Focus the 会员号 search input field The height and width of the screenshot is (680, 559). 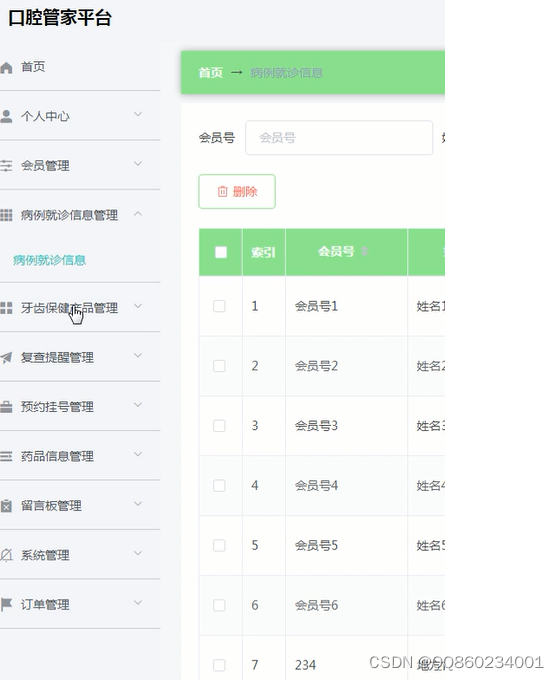click(x=339, y=138)
